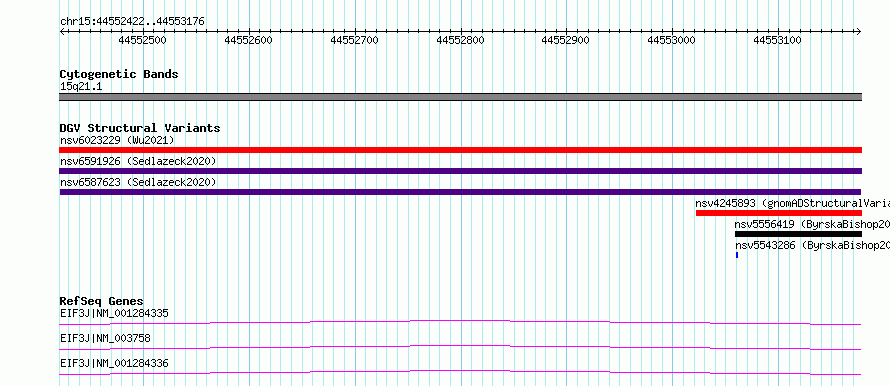
Task: Select the magenta NM_001284335 intron line
Action: [460, 322]
